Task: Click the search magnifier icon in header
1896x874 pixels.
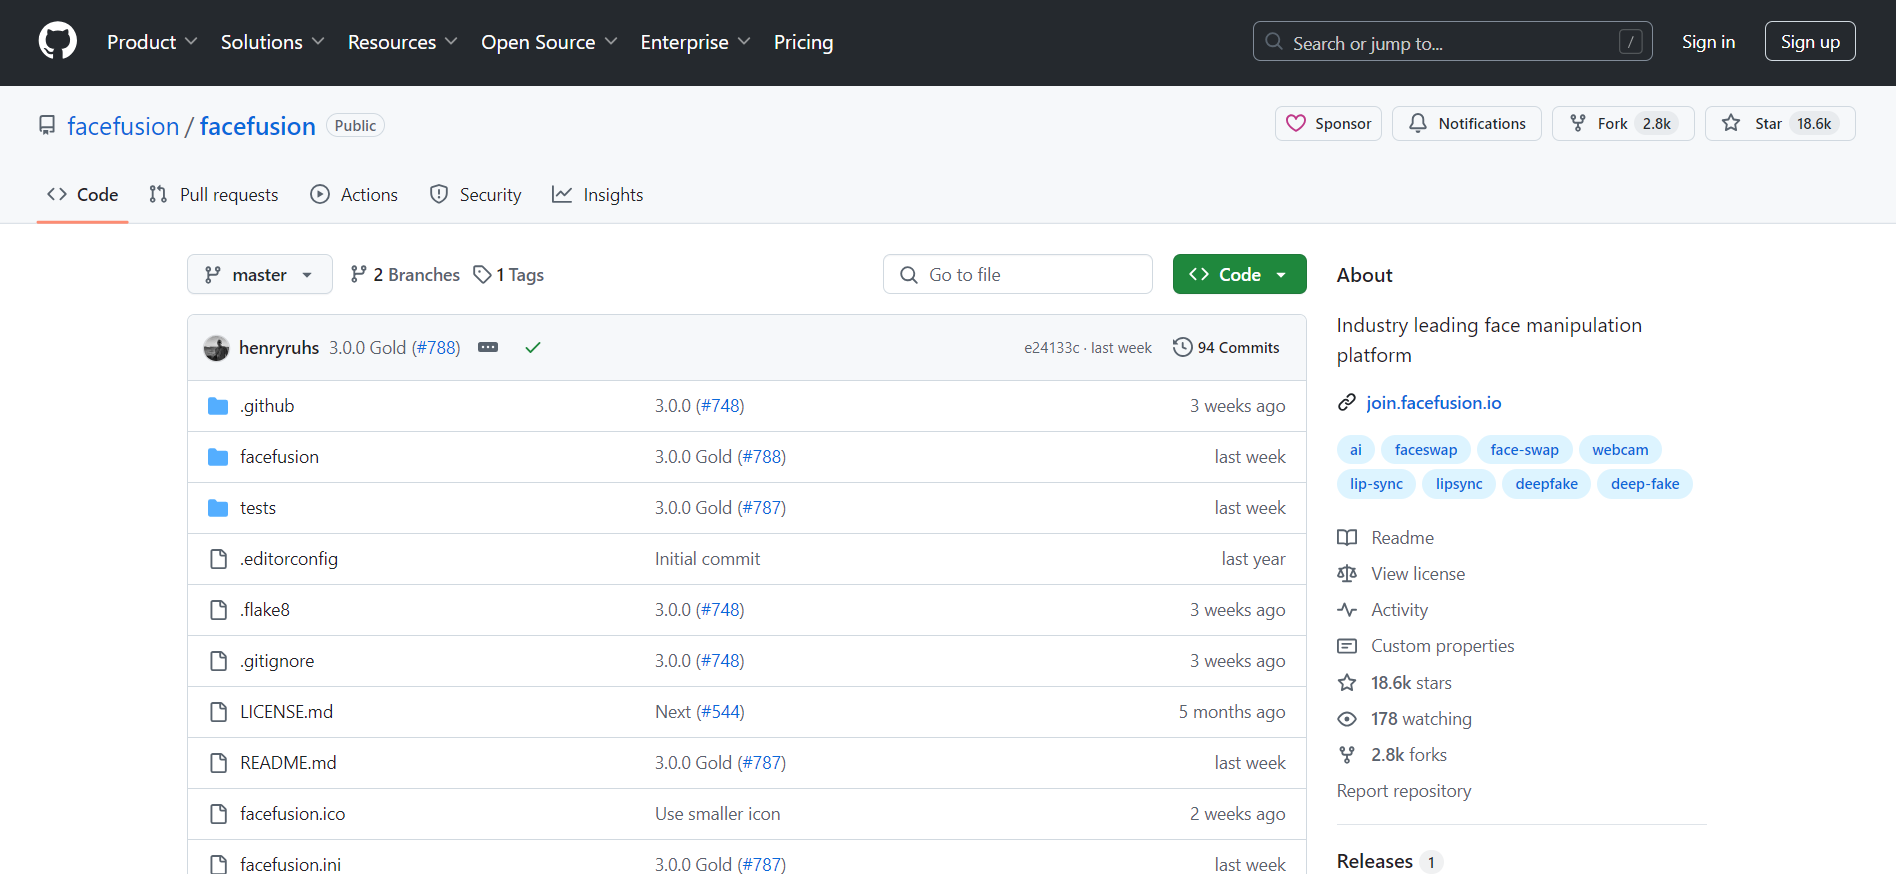Action: point(1274,42)
